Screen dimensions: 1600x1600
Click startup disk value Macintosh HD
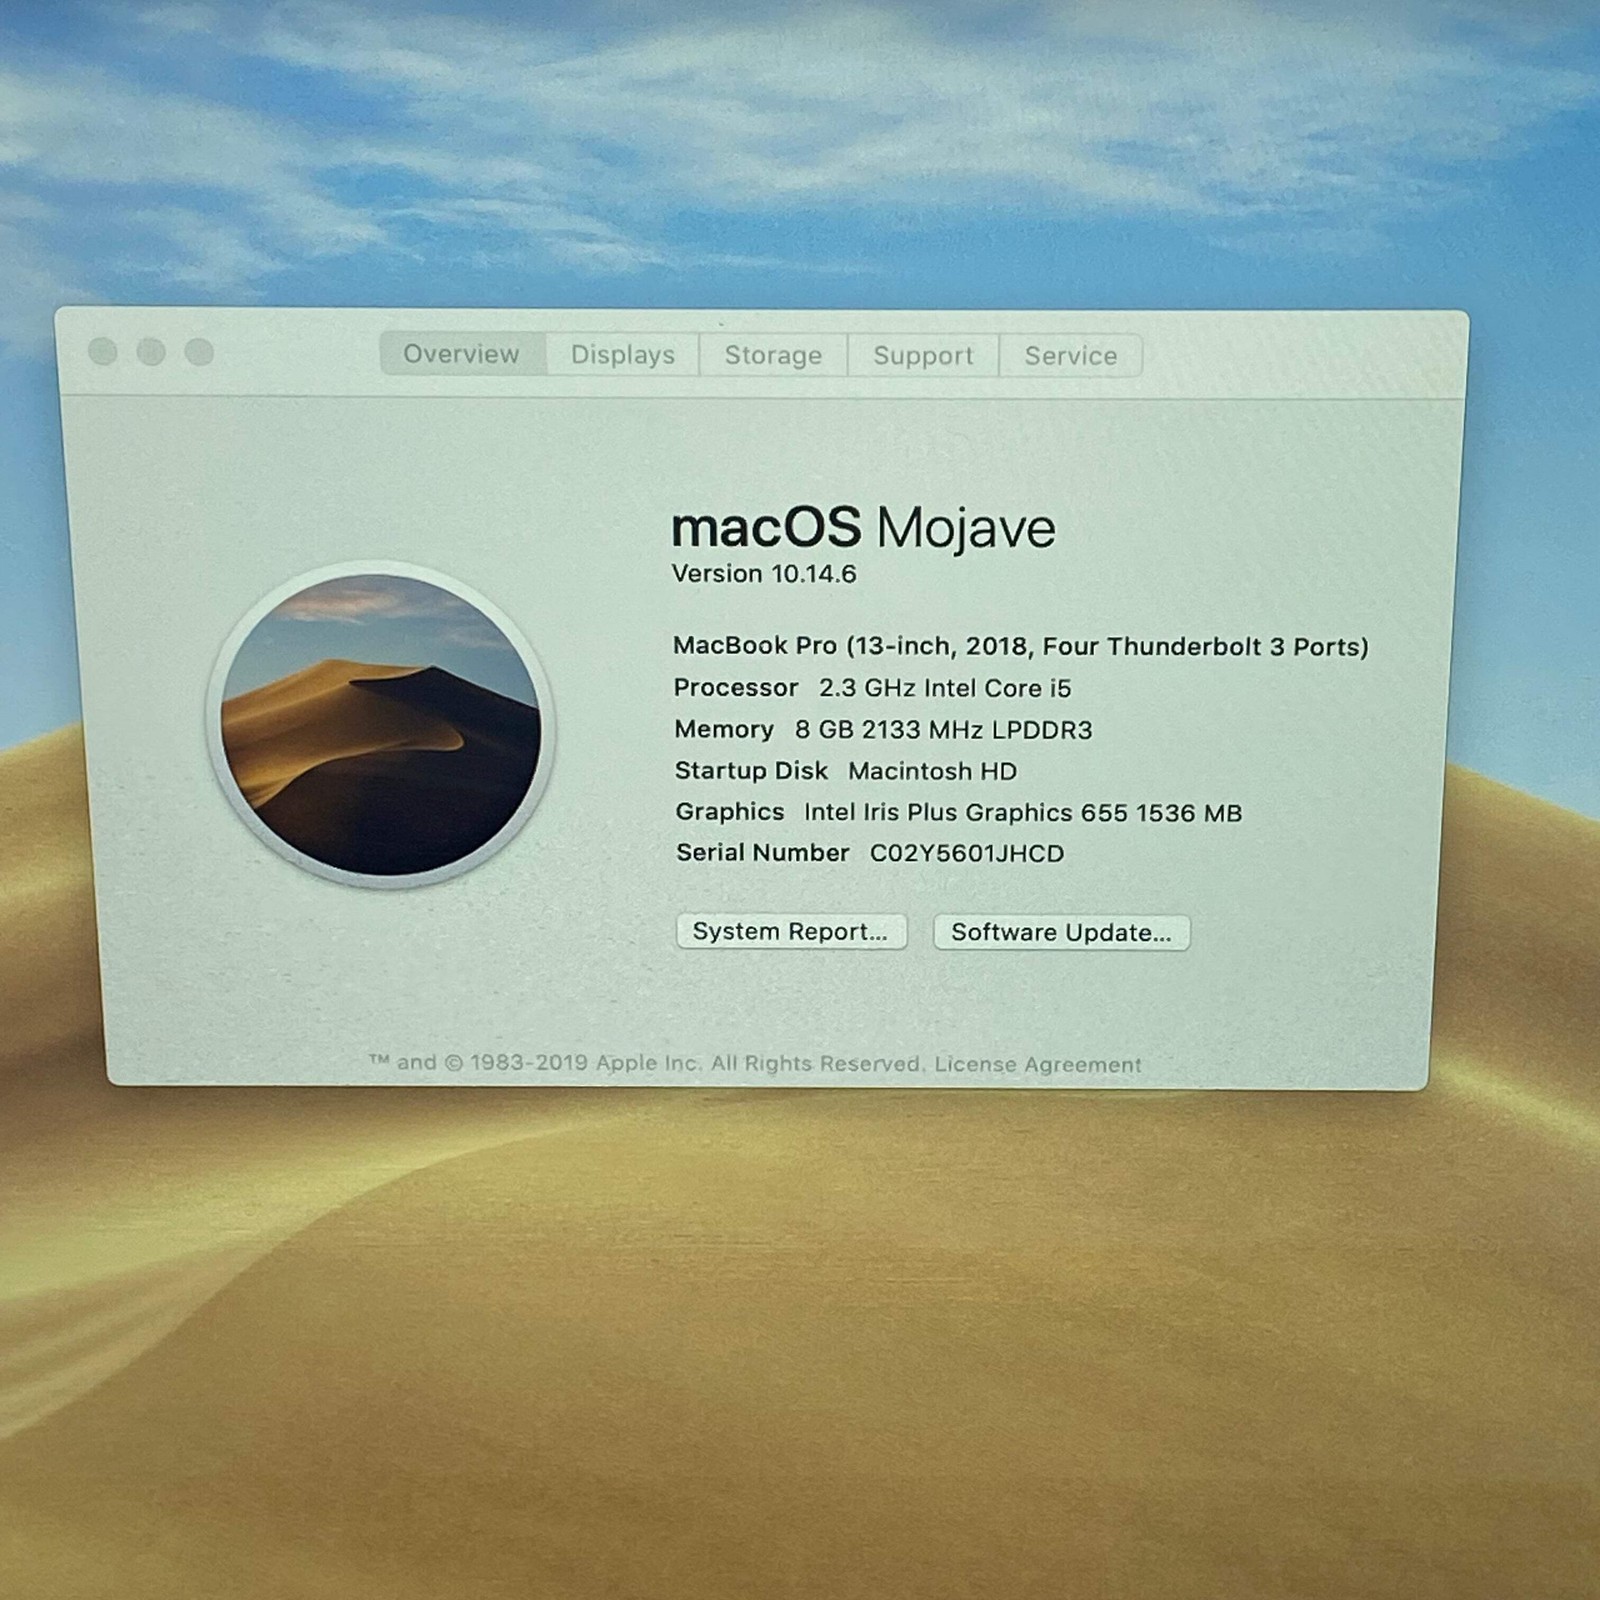click(932, 772)
